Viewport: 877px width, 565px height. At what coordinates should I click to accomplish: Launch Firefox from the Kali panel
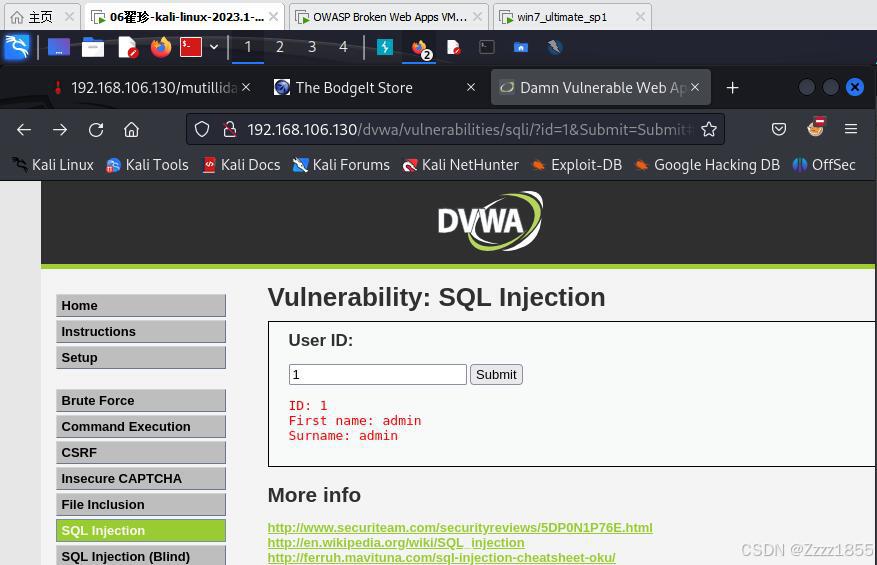[161, 47]
